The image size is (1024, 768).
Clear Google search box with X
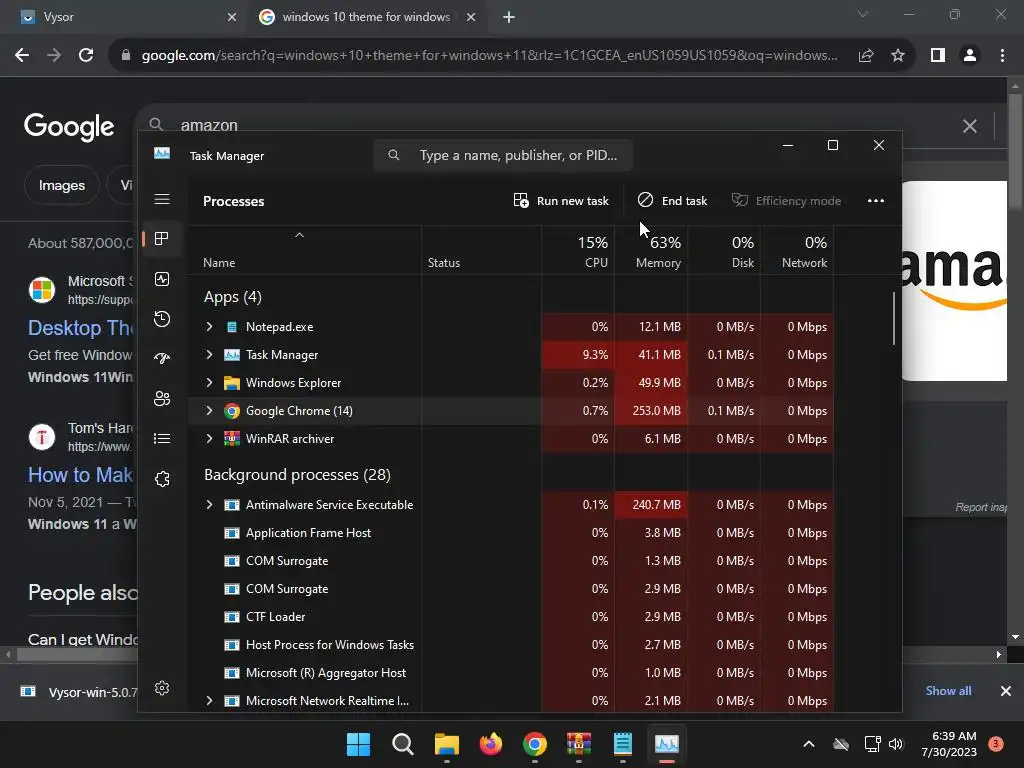coord(970,125)
